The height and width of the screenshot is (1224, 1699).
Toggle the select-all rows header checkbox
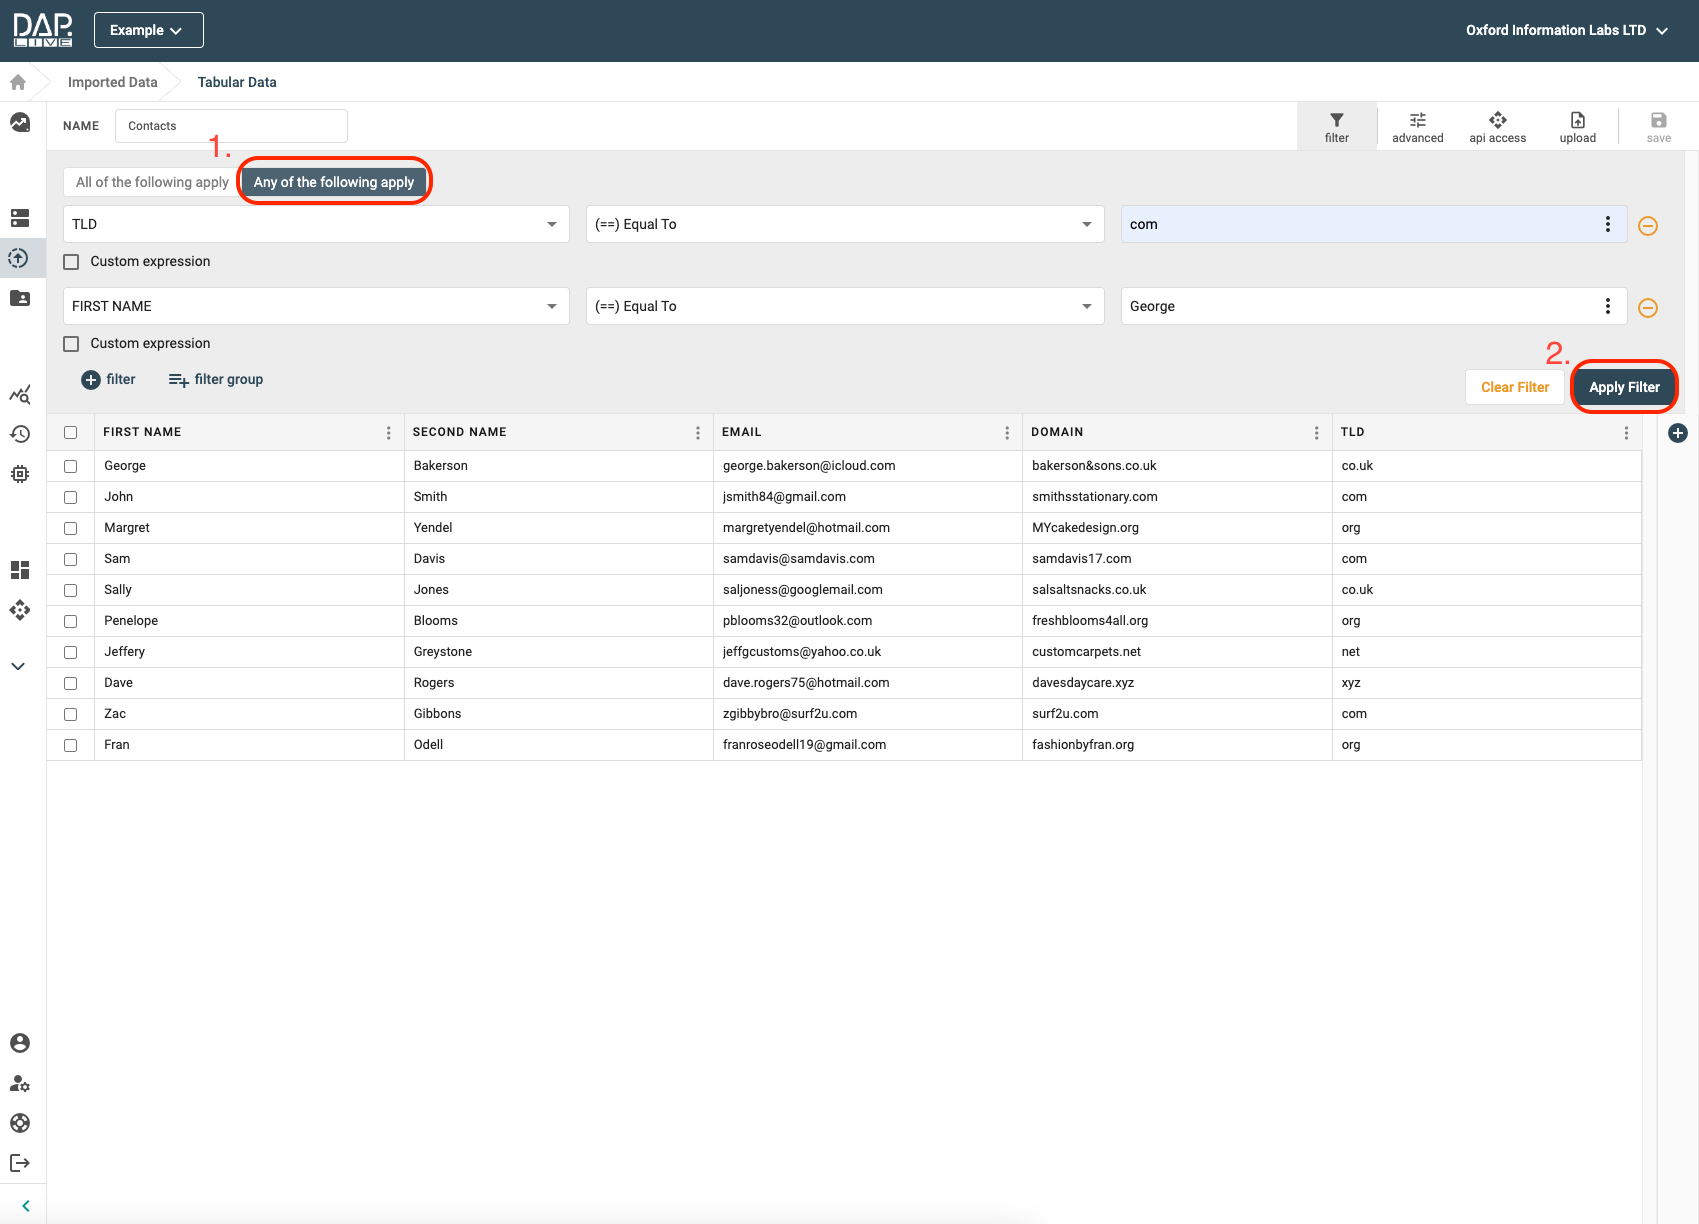pyautogui.click(x=71, y=433)
